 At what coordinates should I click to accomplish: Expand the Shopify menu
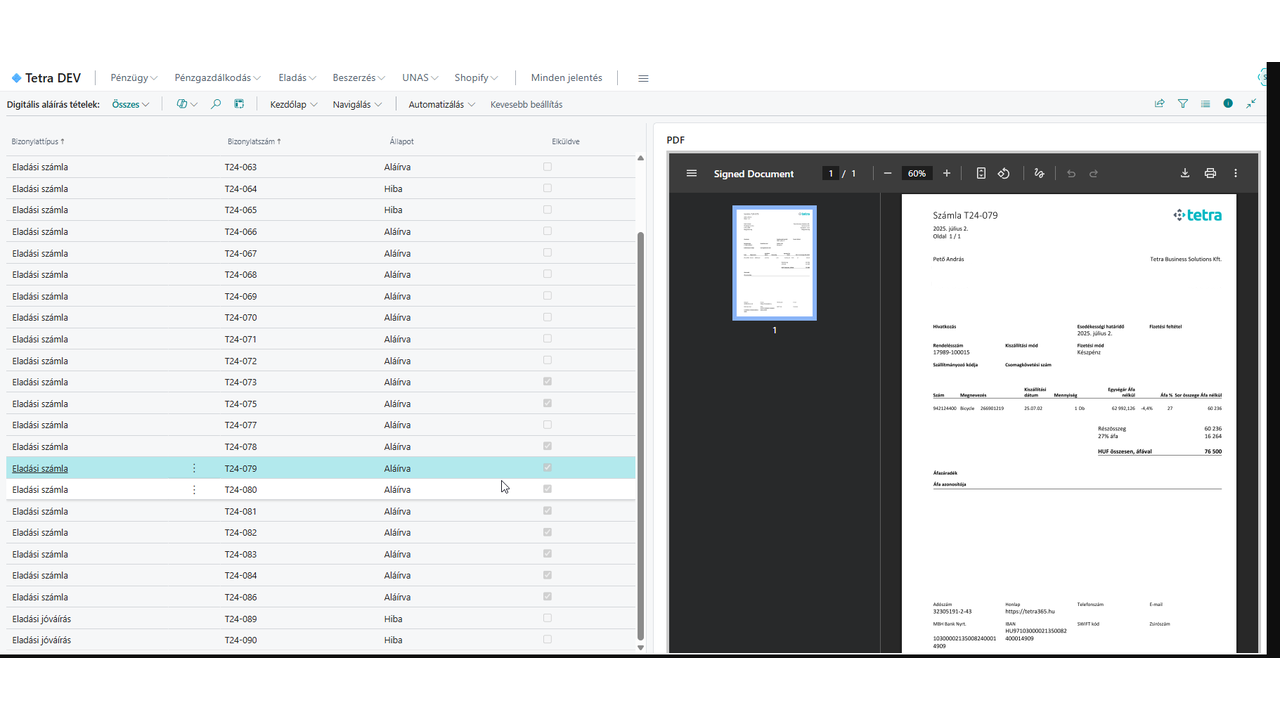(476, 78)
